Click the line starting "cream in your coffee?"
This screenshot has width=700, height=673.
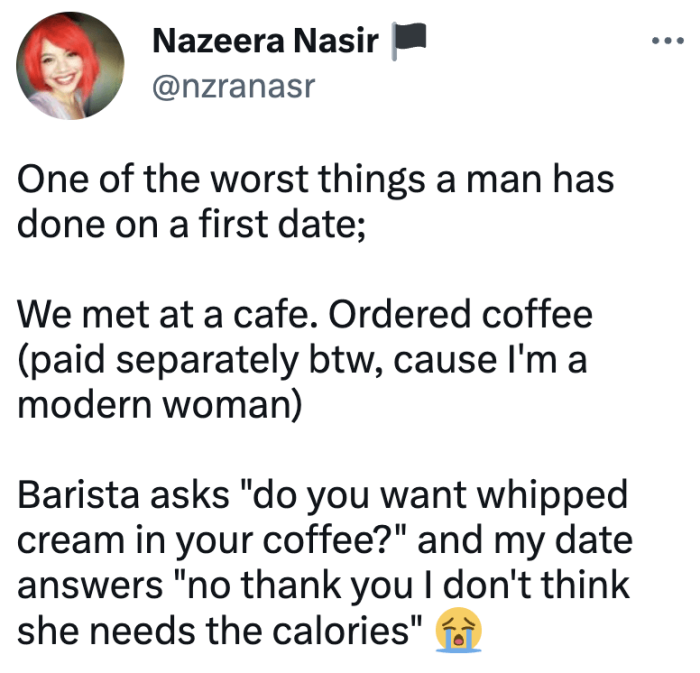point(325,540)
